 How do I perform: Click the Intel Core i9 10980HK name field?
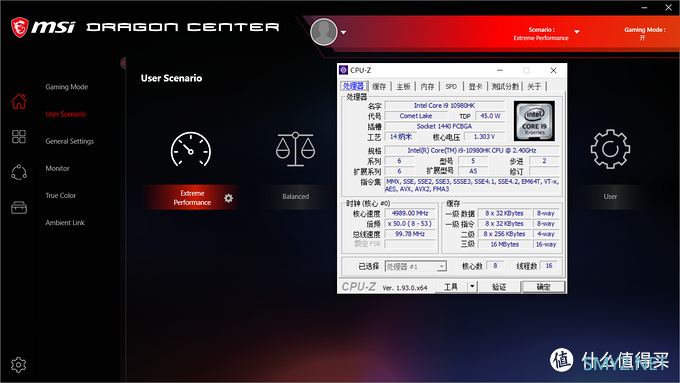click(x=445, y=105)
